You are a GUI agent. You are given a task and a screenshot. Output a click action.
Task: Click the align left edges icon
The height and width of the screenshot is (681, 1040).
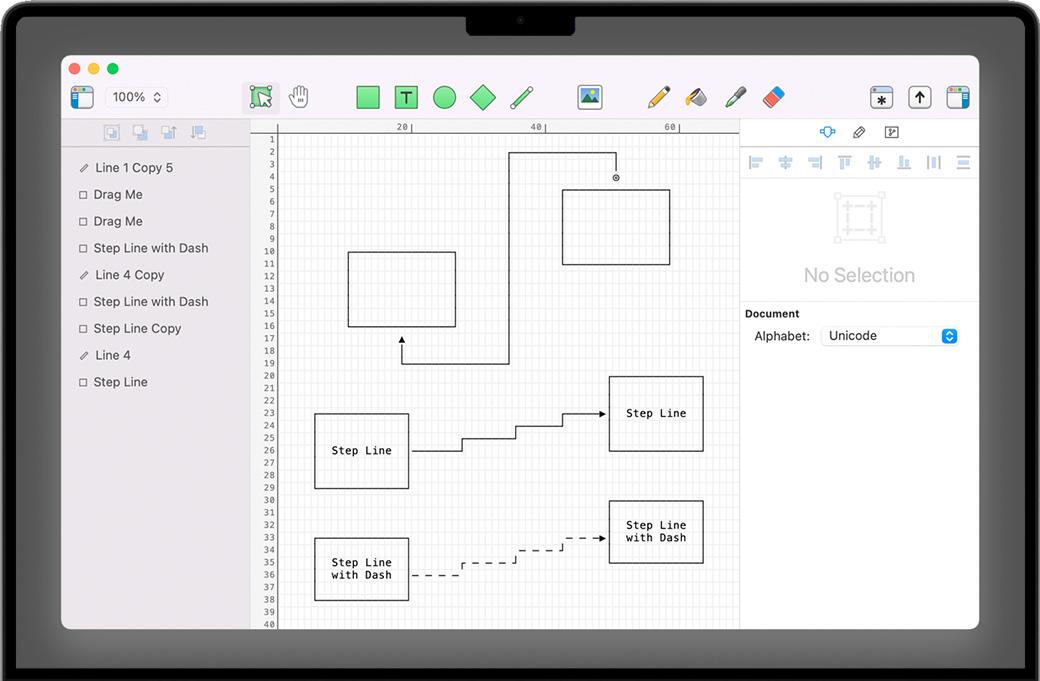coord(755,162)
